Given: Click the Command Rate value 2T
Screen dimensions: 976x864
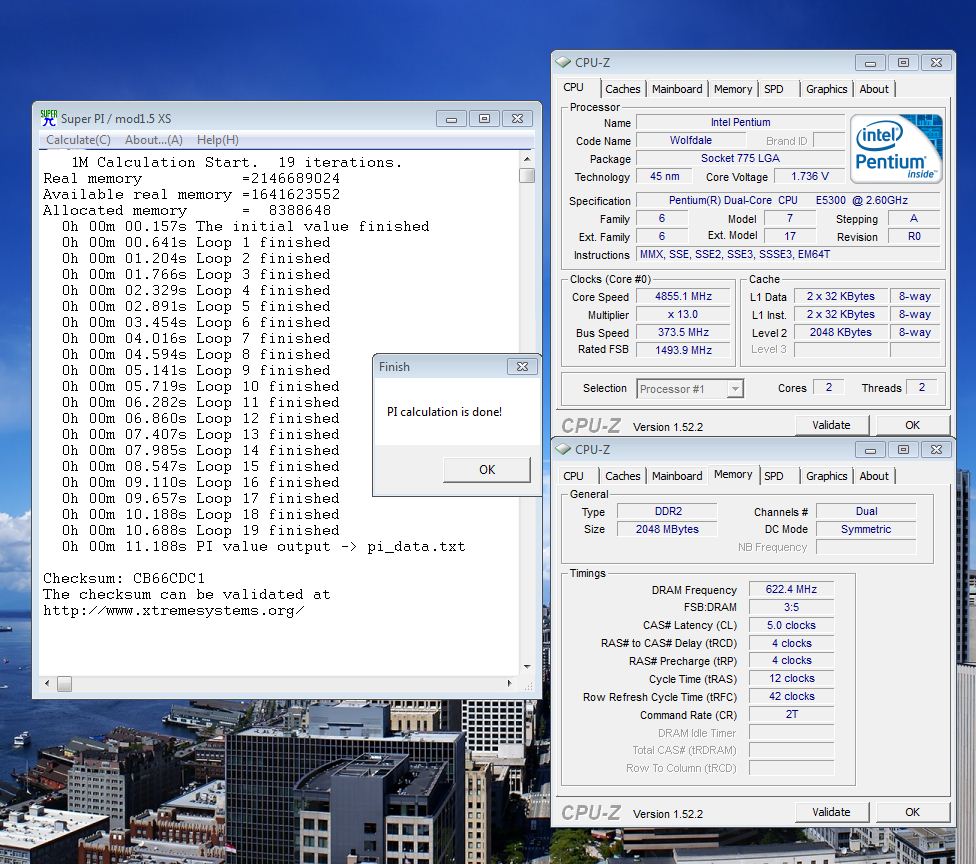Looking at the screenshot, I should [x=791, y=715].
